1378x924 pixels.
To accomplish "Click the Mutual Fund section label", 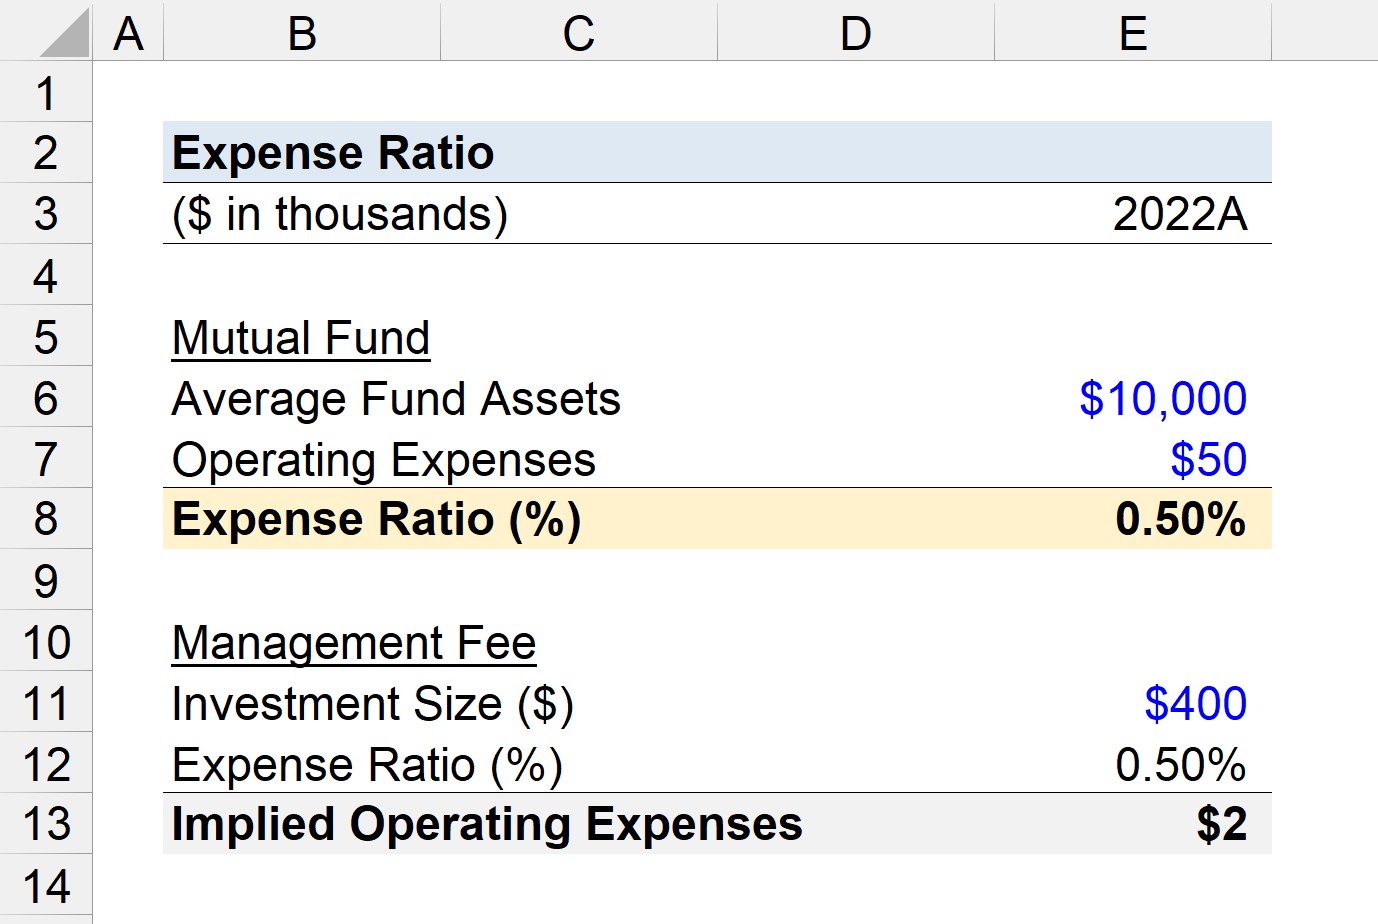I will pos(300,337).
